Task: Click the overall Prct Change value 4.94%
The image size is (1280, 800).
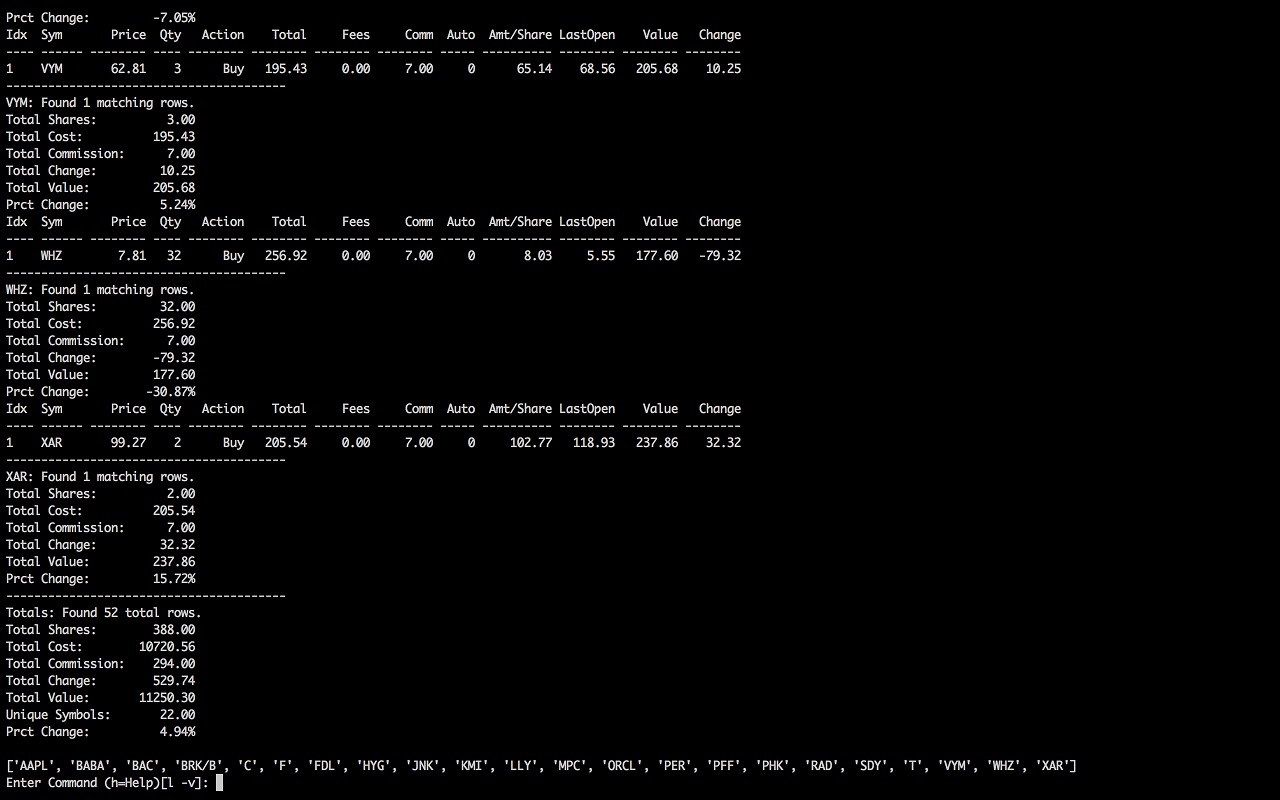Action: (x=178, y=732)
